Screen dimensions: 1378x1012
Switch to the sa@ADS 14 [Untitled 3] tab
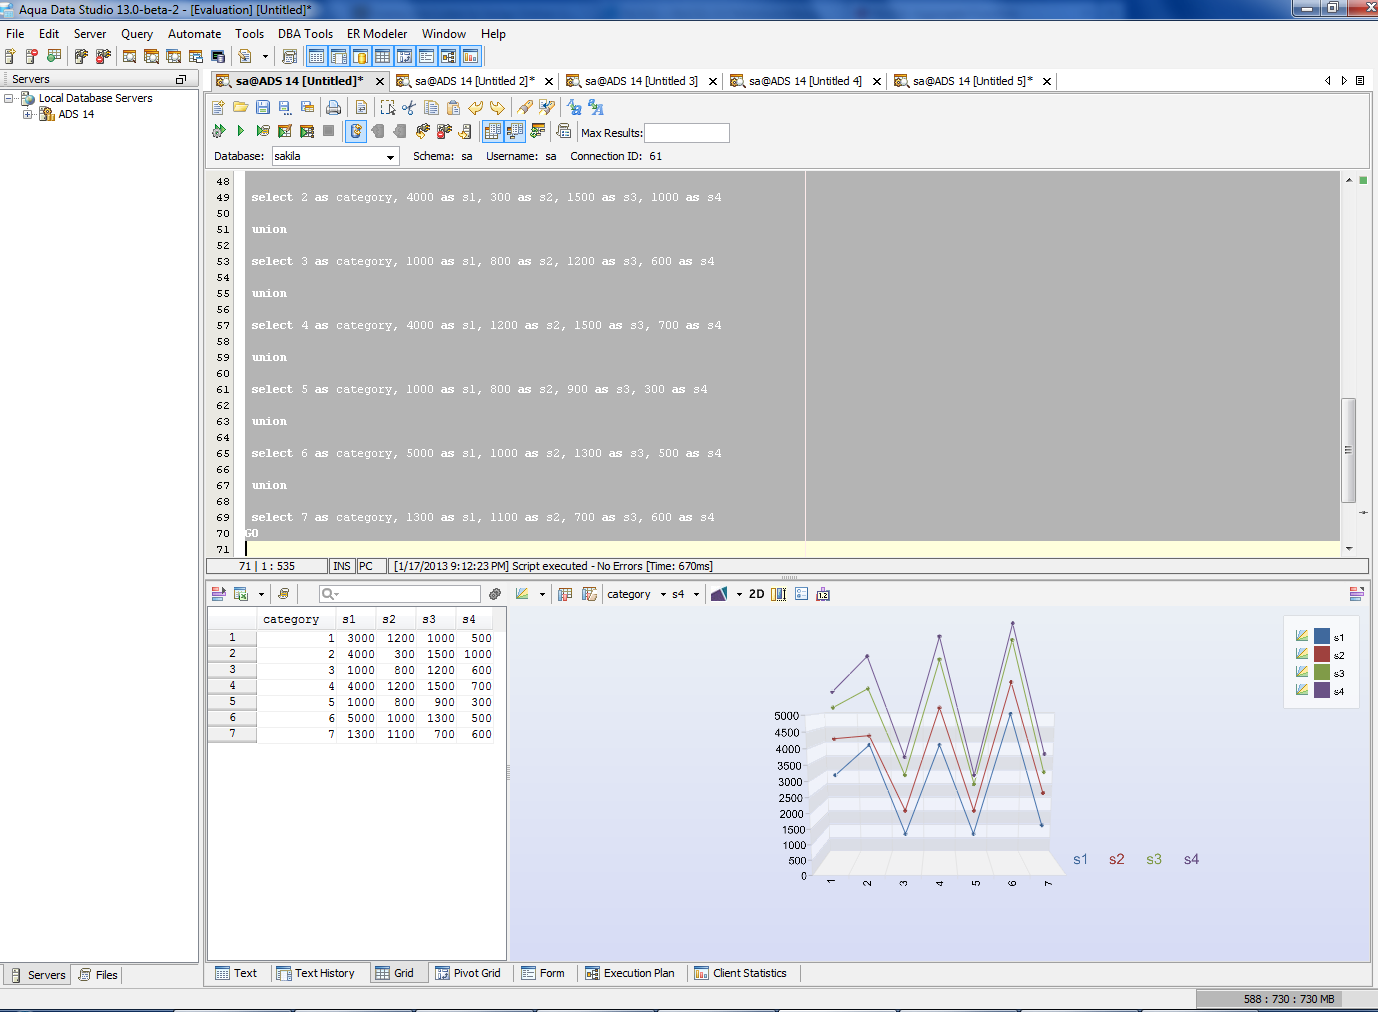(x=640, y=81)
